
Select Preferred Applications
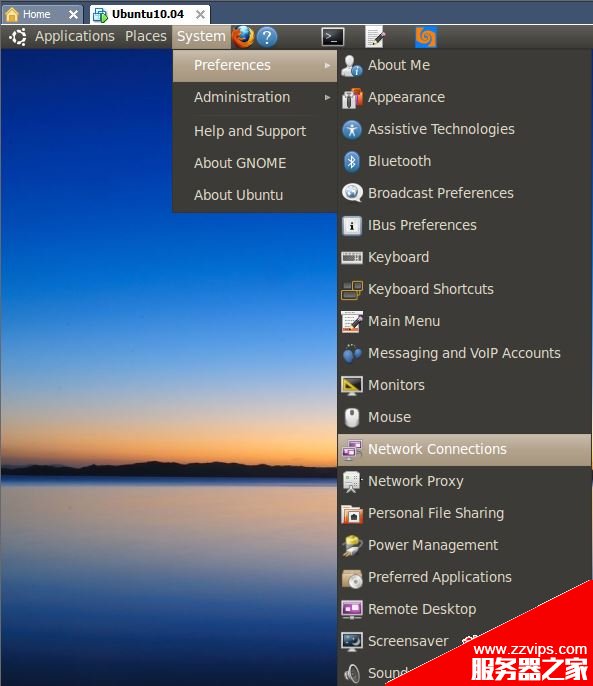pos(465,578)
